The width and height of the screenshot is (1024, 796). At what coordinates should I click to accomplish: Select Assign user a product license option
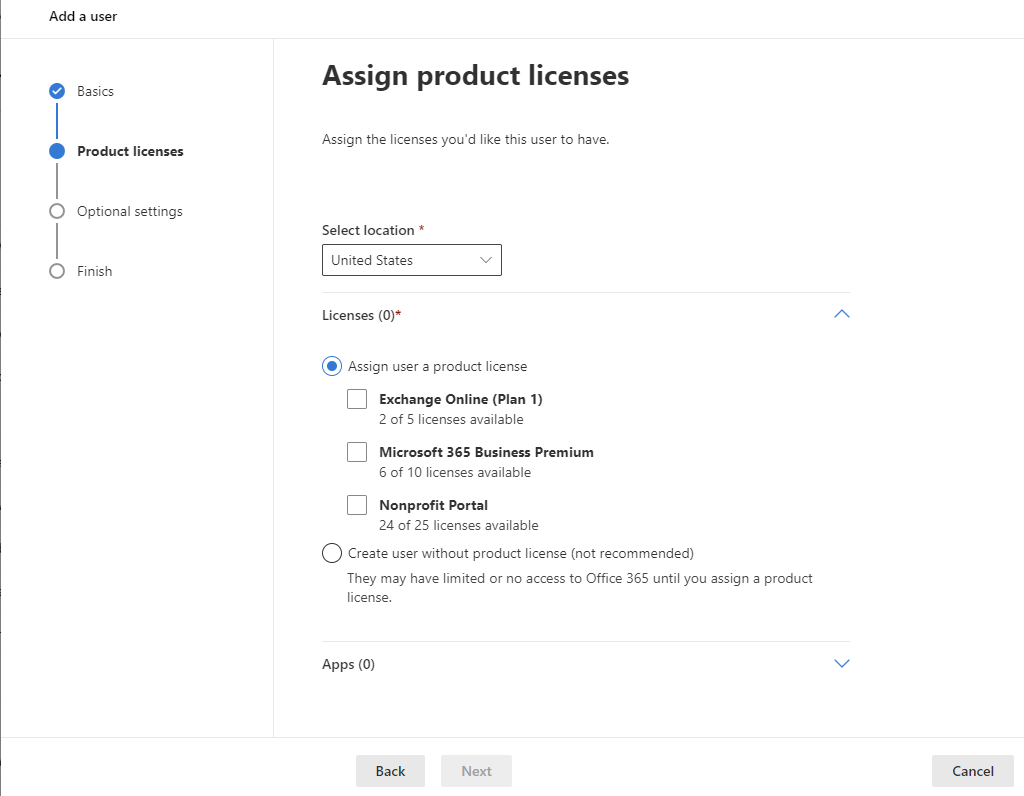click(x=332, y=366)
